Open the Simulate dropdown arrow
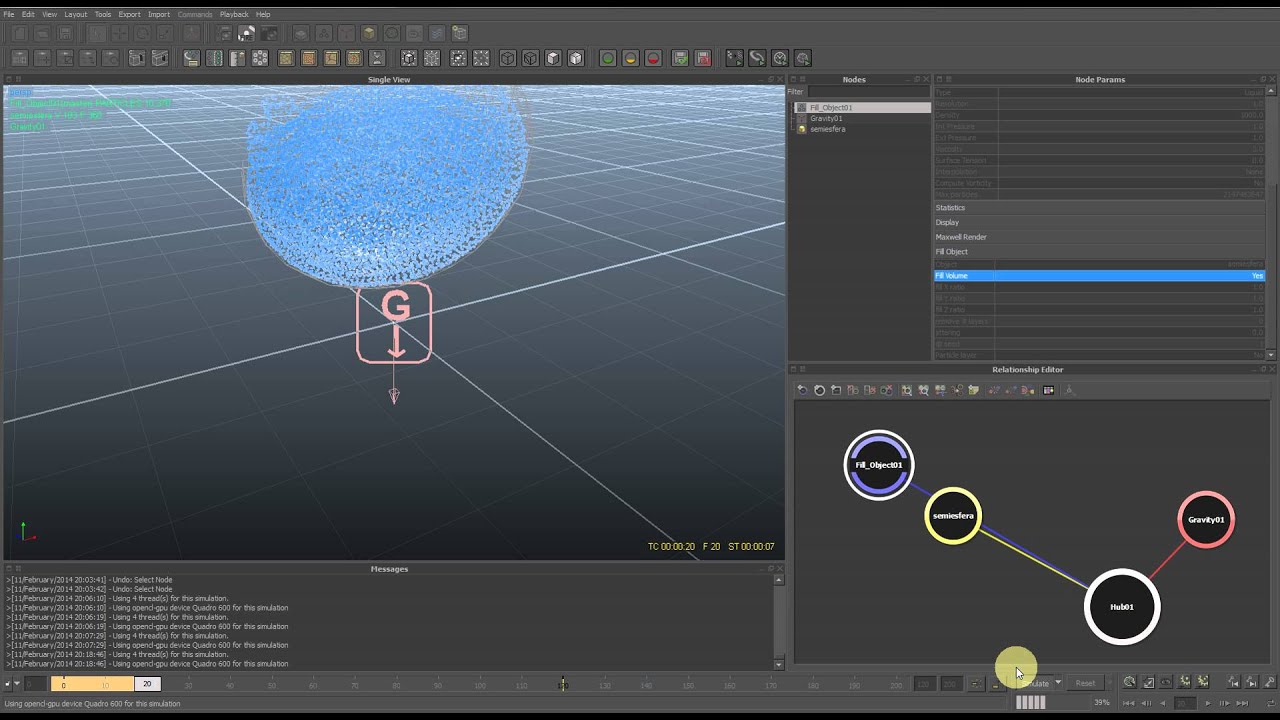 (1058, 683)
